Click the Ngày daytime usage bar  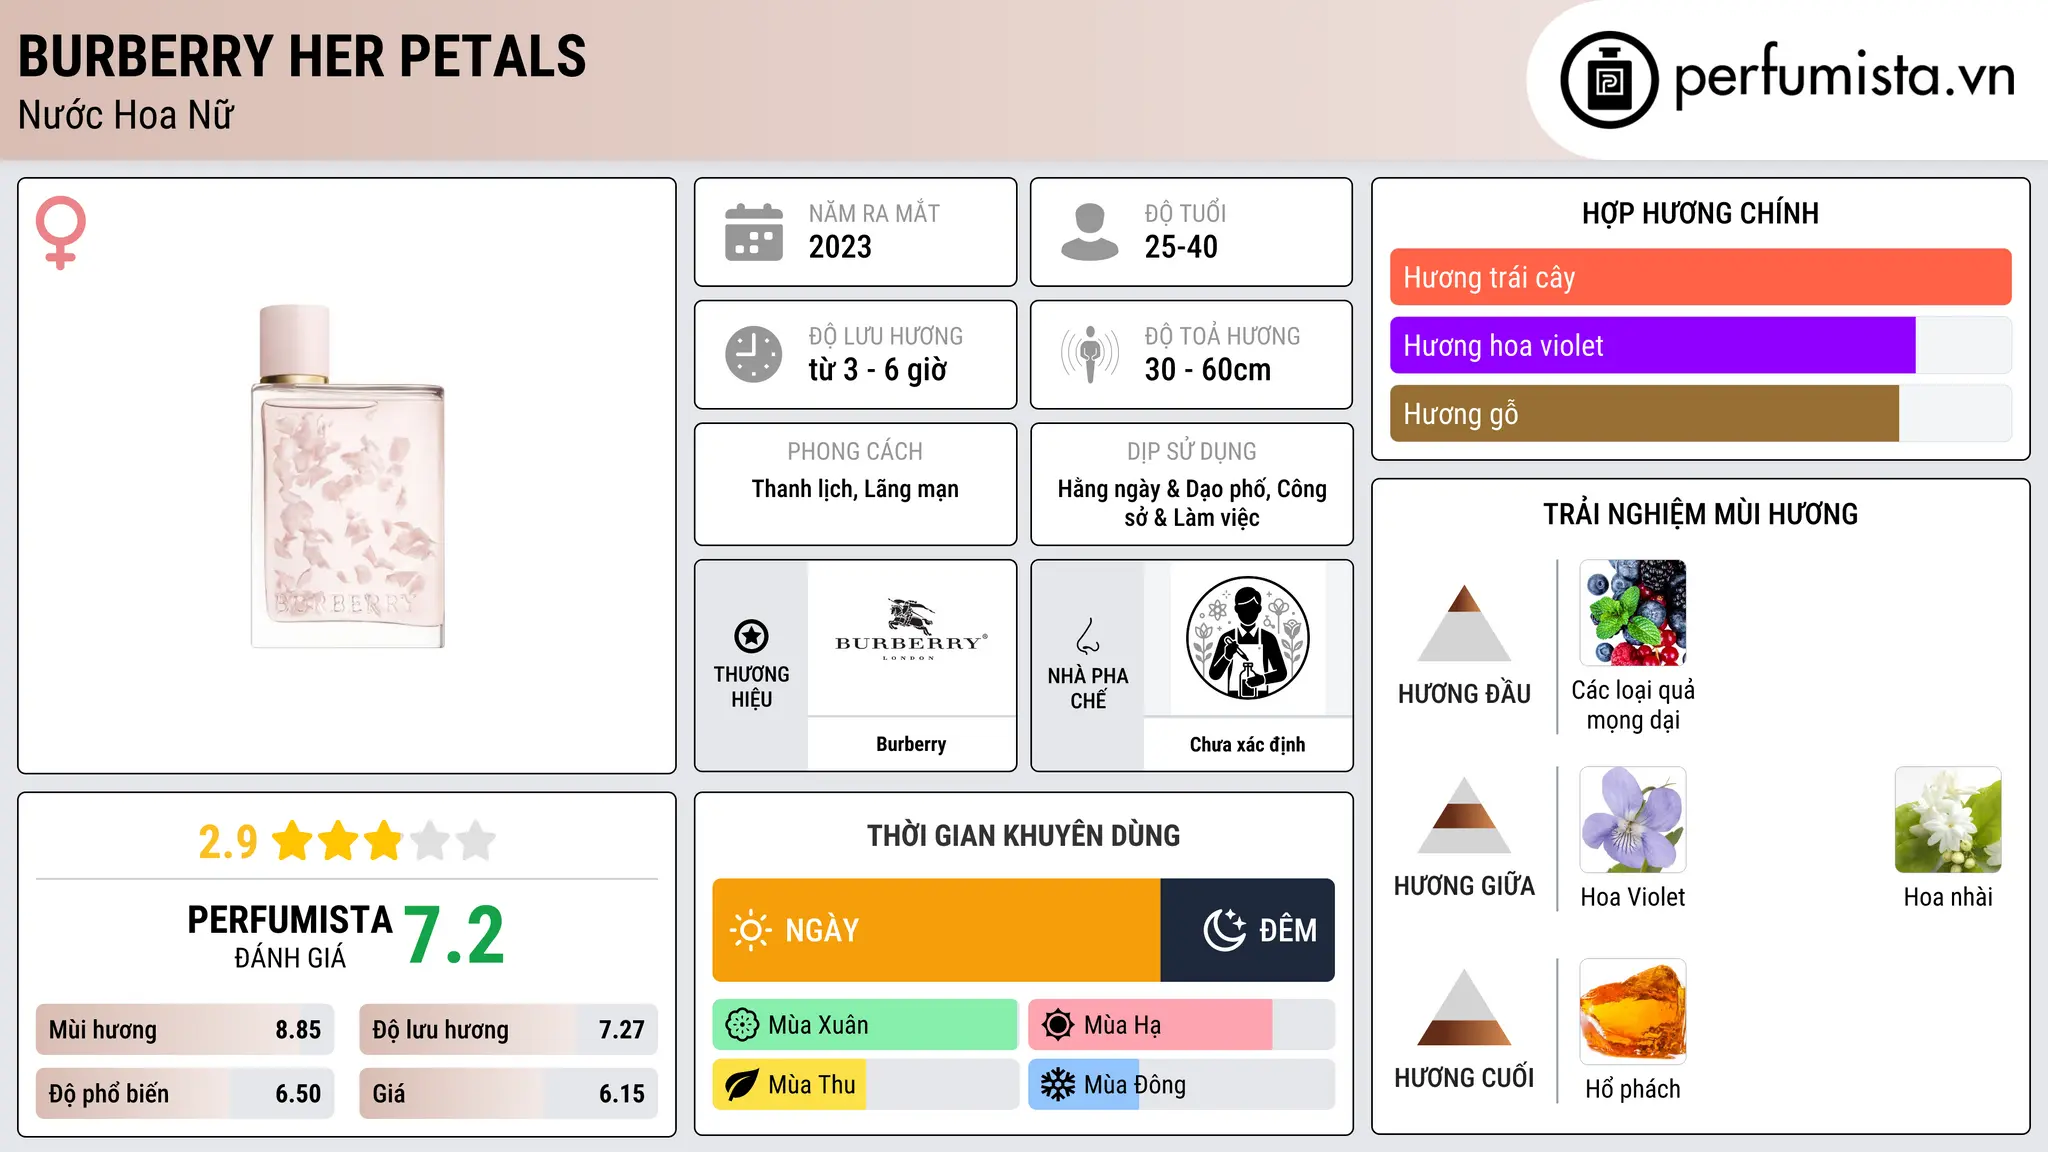(x=936, y=930)
